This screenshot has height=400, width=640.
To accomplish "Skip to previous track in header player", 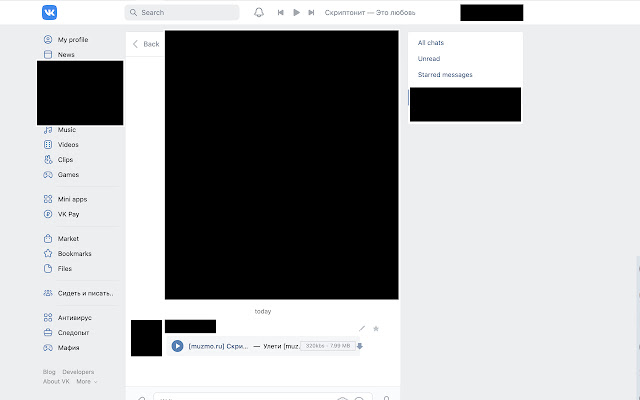I will point(280,13).
